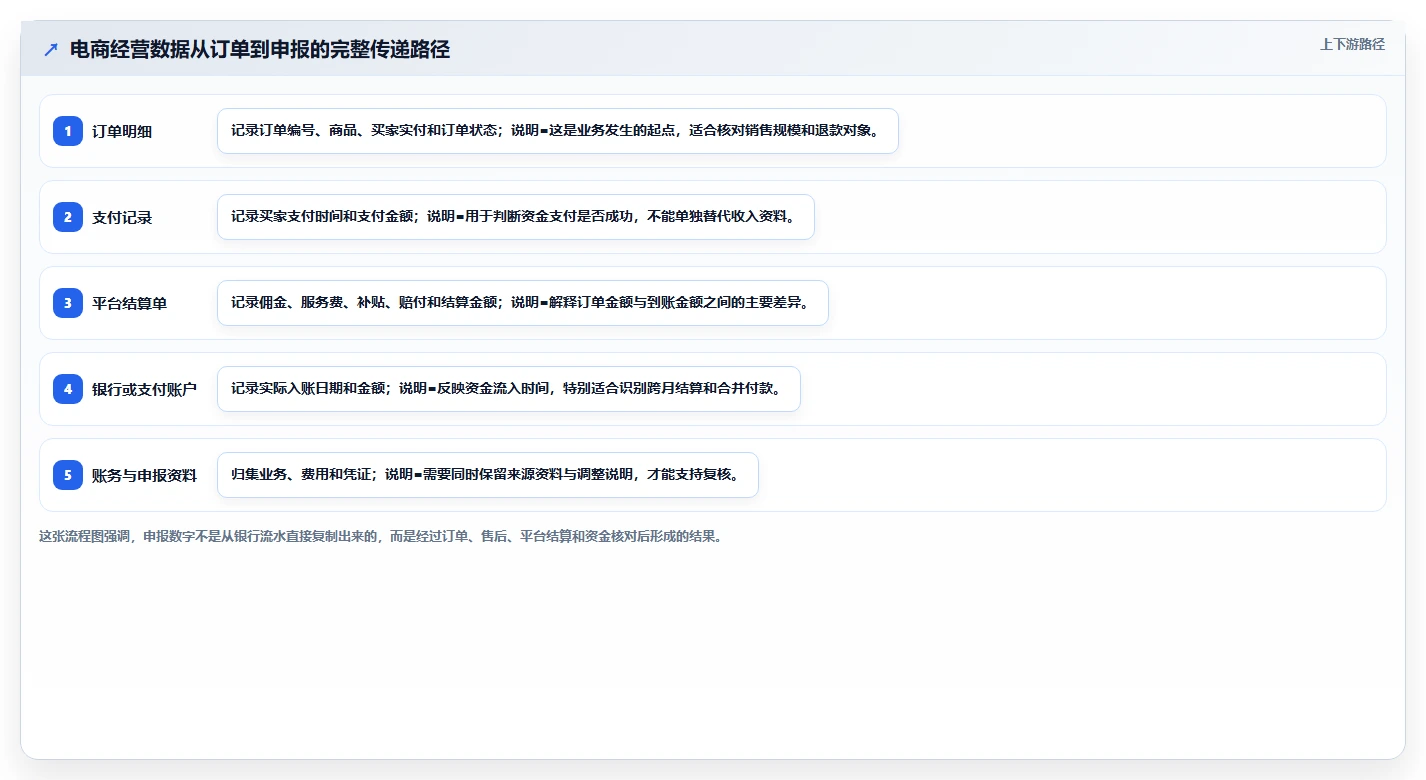Open the description box starting 记录订单编号

(x=558, y=131)
